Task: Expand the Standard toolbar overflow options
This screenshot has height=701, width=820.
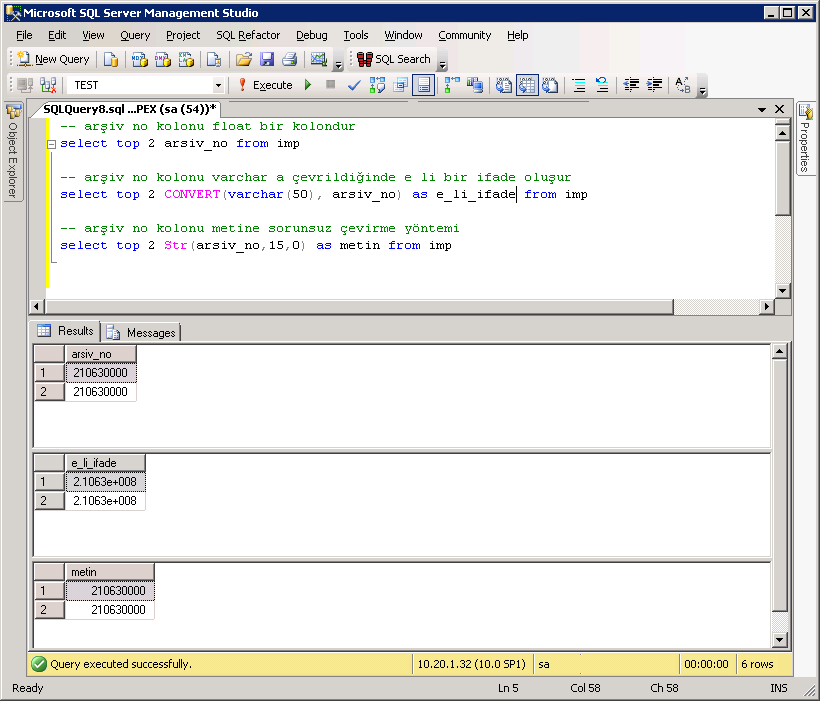Action: (x=338, y=60)
